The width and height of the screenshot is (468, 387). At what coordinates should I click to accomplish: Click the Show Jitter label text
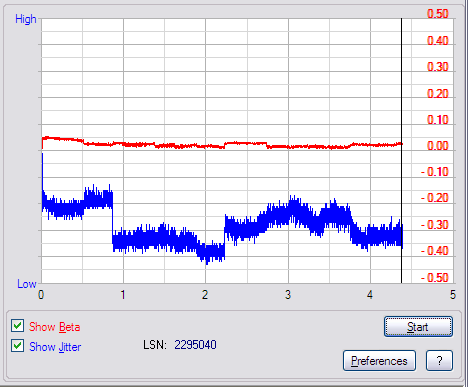tap(55, 347)
